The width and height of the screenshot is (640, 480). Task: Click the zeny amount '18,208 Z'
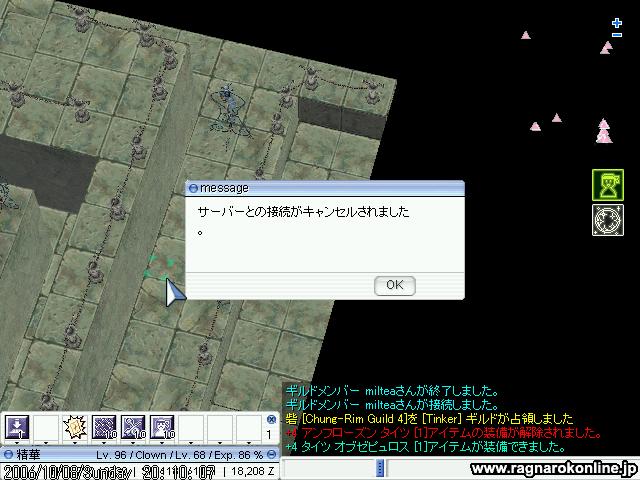[253, 471]
